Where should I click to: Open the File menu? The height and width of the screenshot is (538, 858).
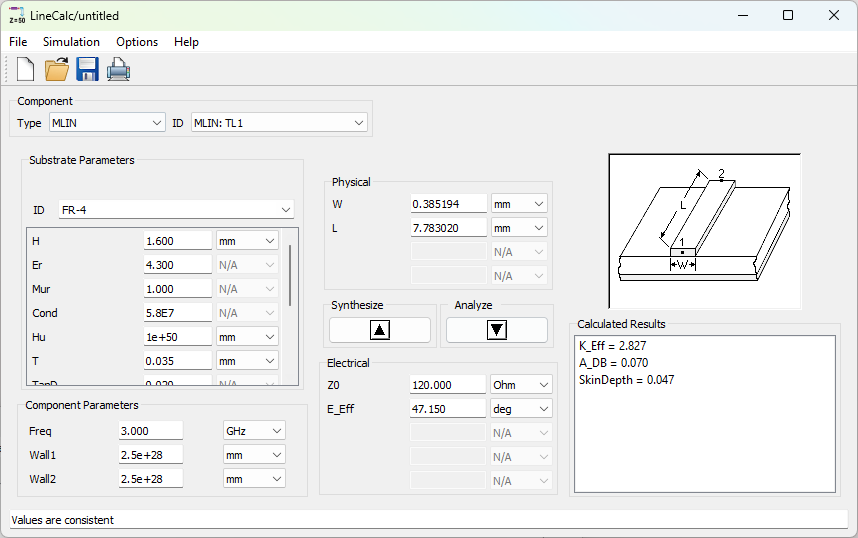(x=18, y=42)
